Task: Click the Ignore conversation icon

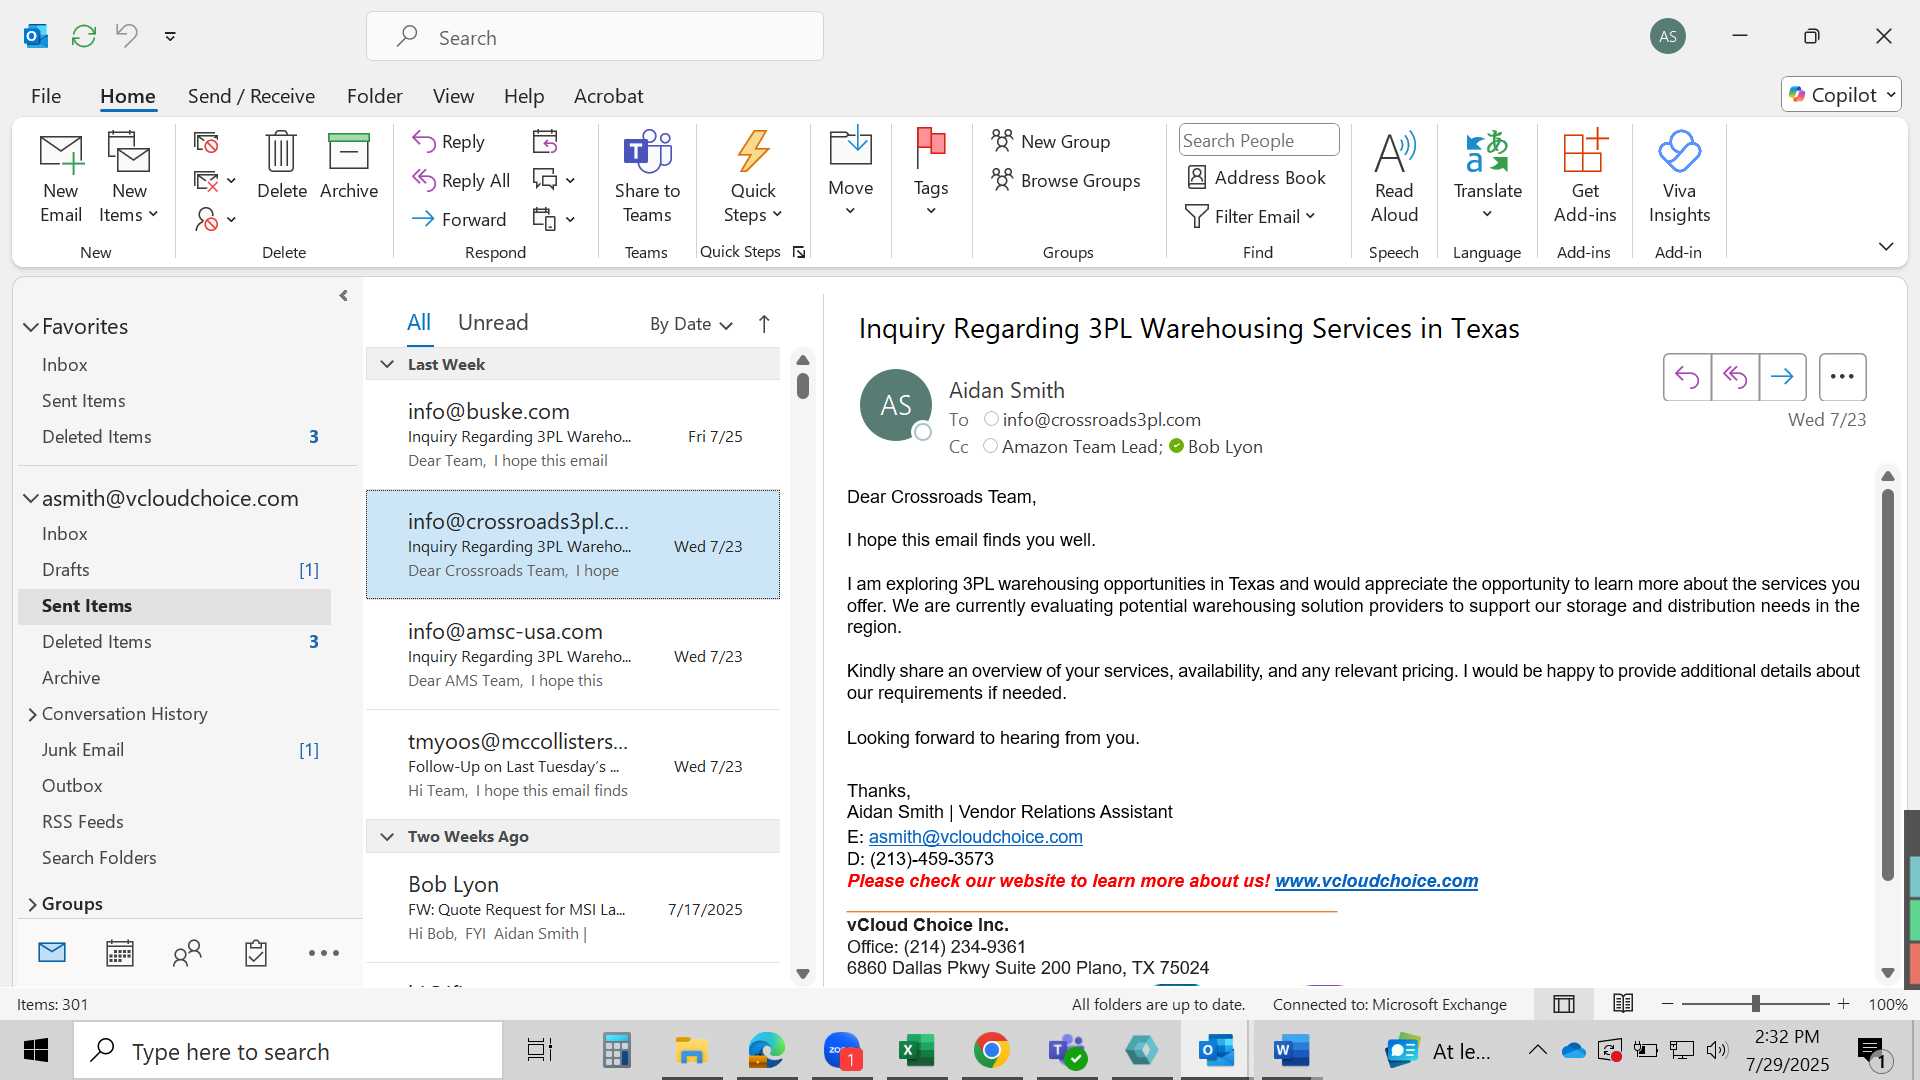Action: pyautogui.click(x=206, y=142)
